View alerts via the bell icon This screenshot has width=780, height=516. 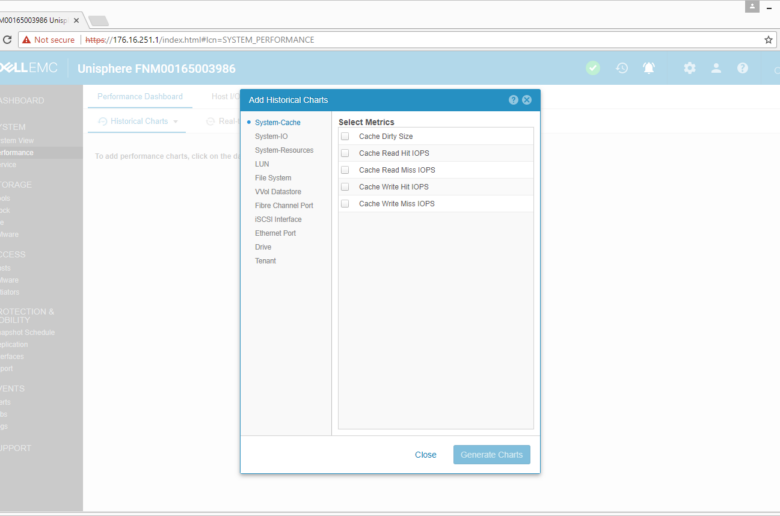pos(649,68)
